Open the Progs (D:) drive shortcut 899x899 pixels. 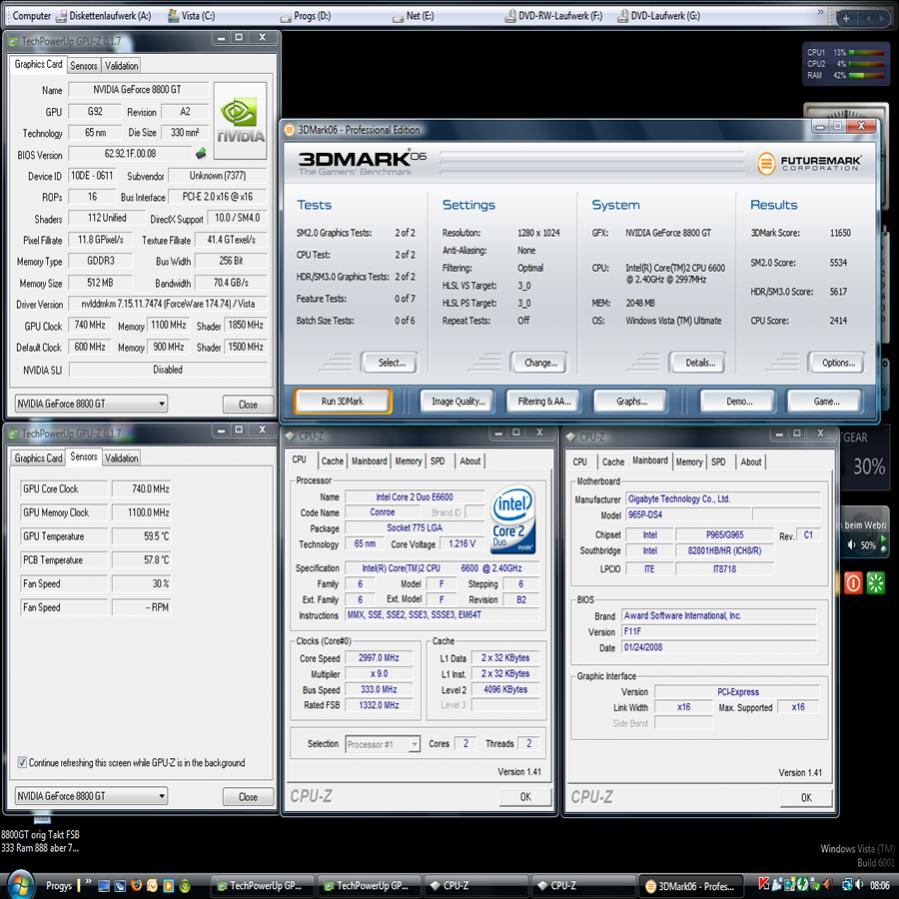(305, 16)
